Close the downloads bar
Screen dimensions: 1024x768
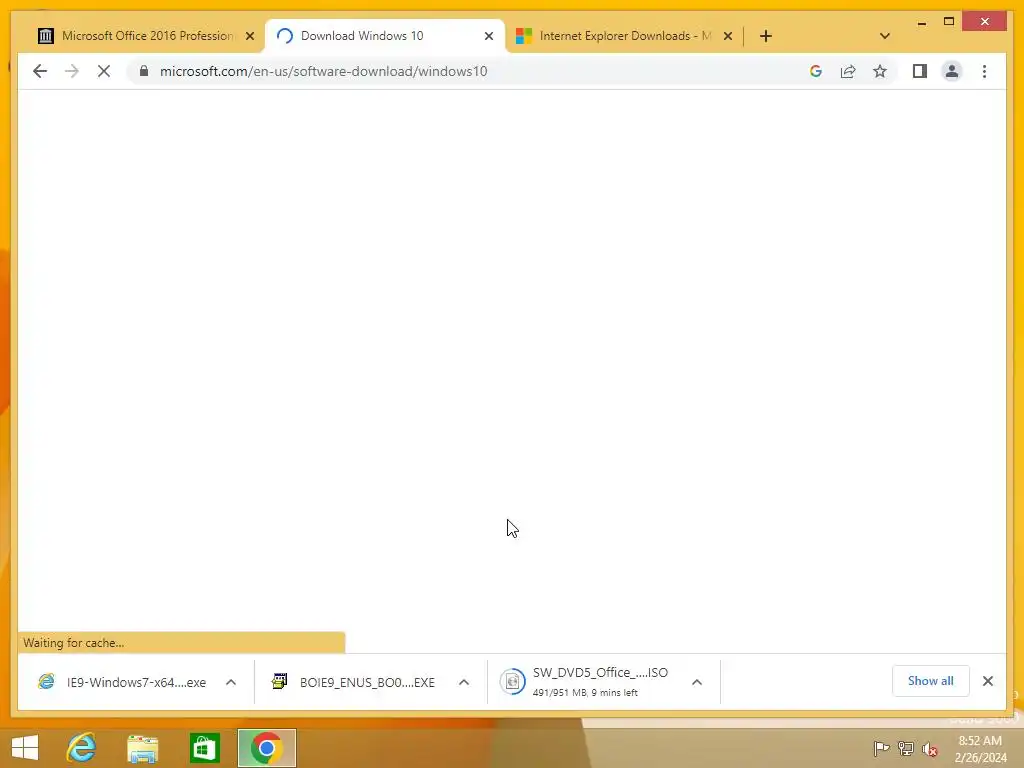point(987,681)
